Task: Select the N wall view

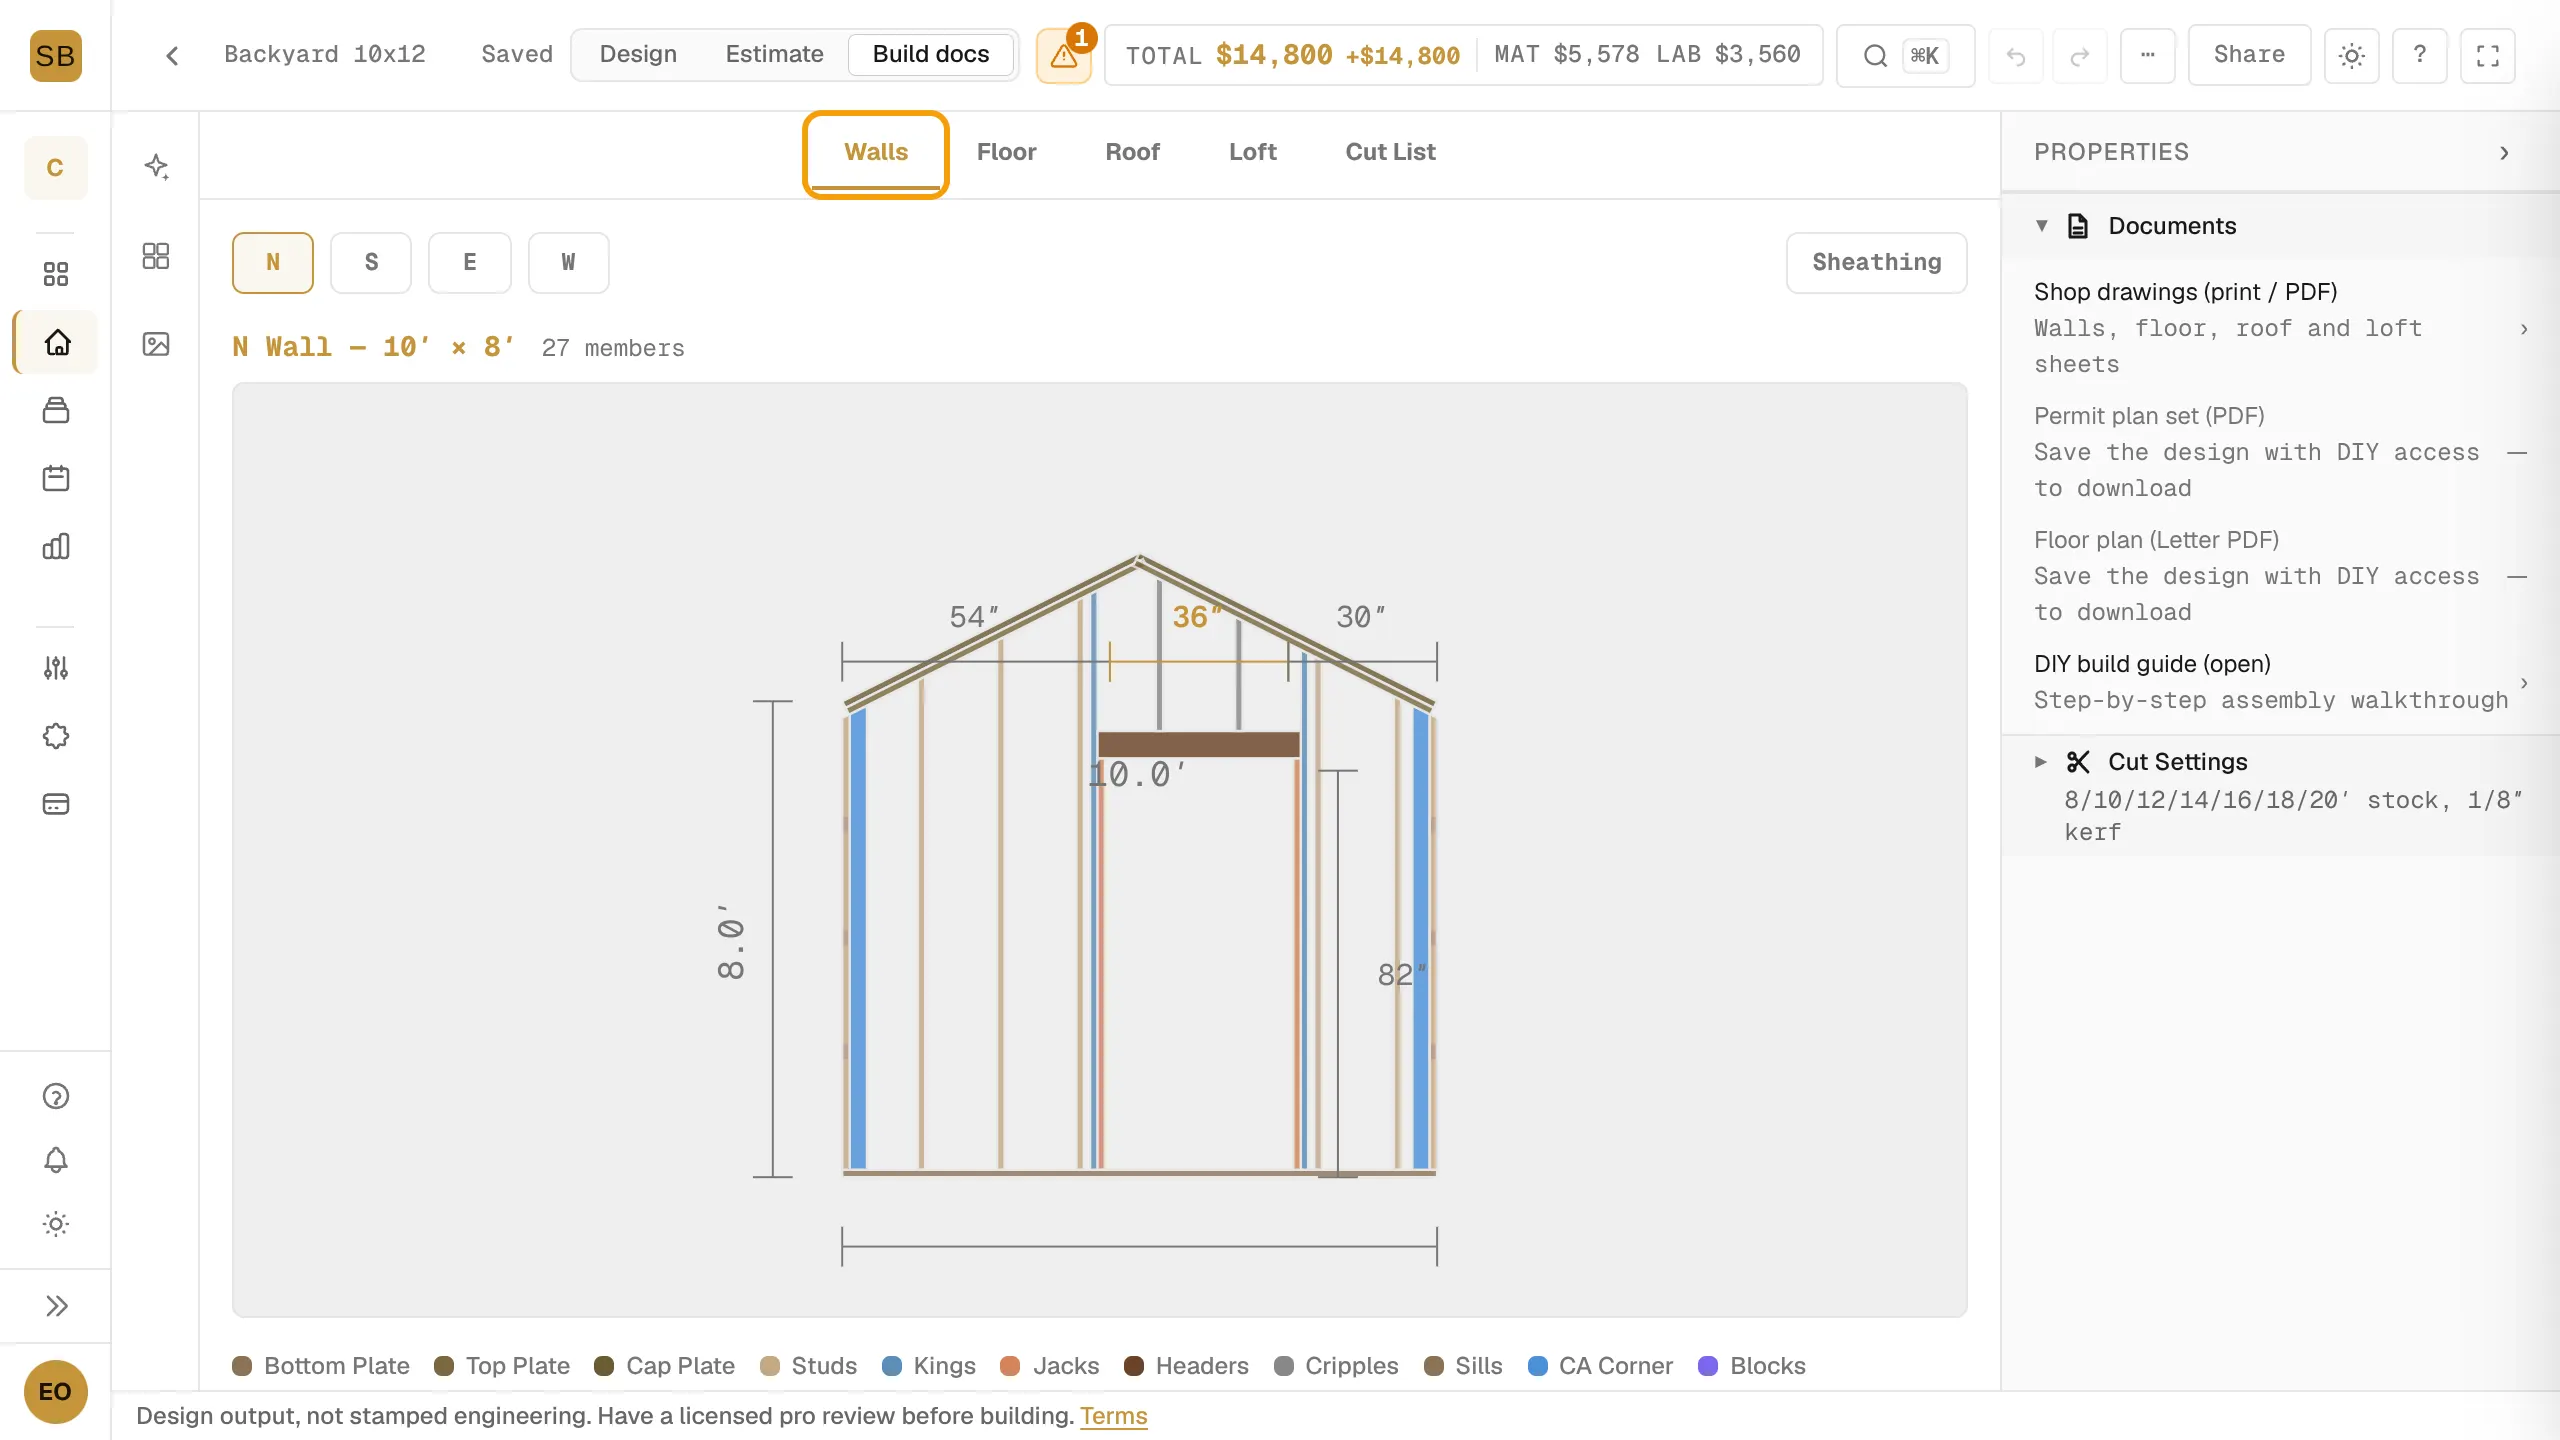Action: pos(273,263)
